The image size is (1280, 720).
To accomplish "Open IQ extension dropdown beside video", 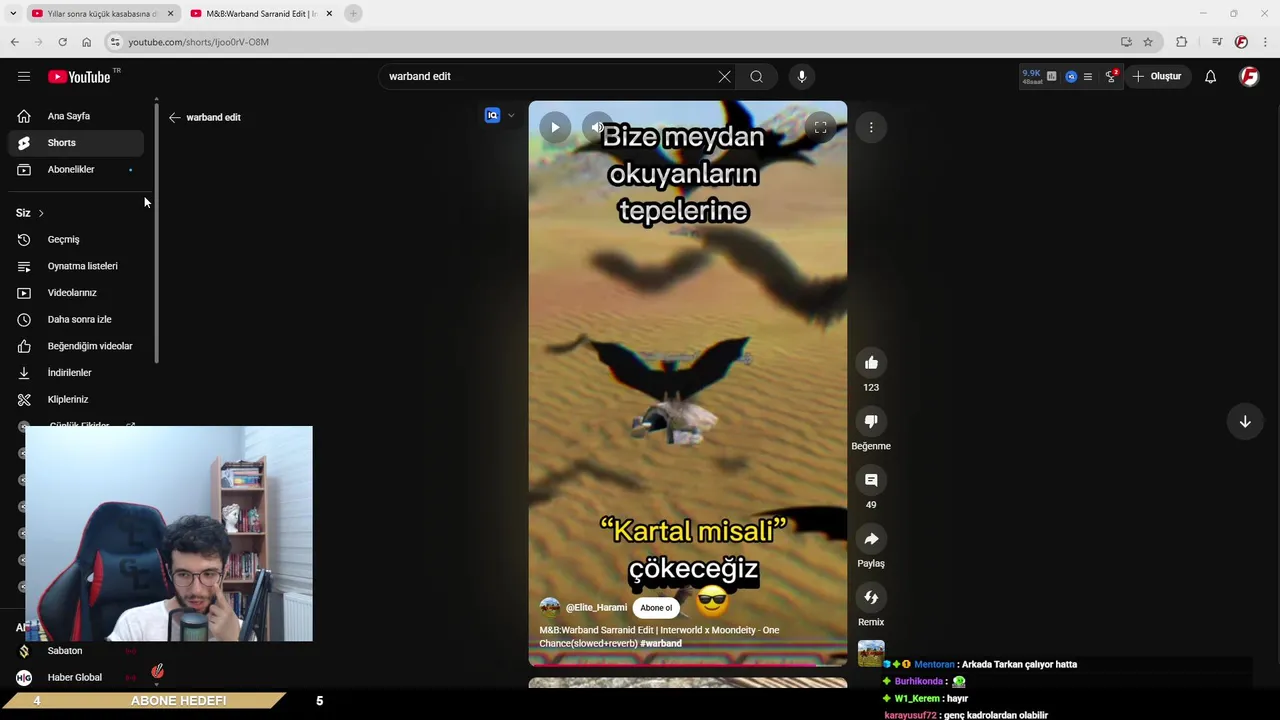I will (511, 116).
